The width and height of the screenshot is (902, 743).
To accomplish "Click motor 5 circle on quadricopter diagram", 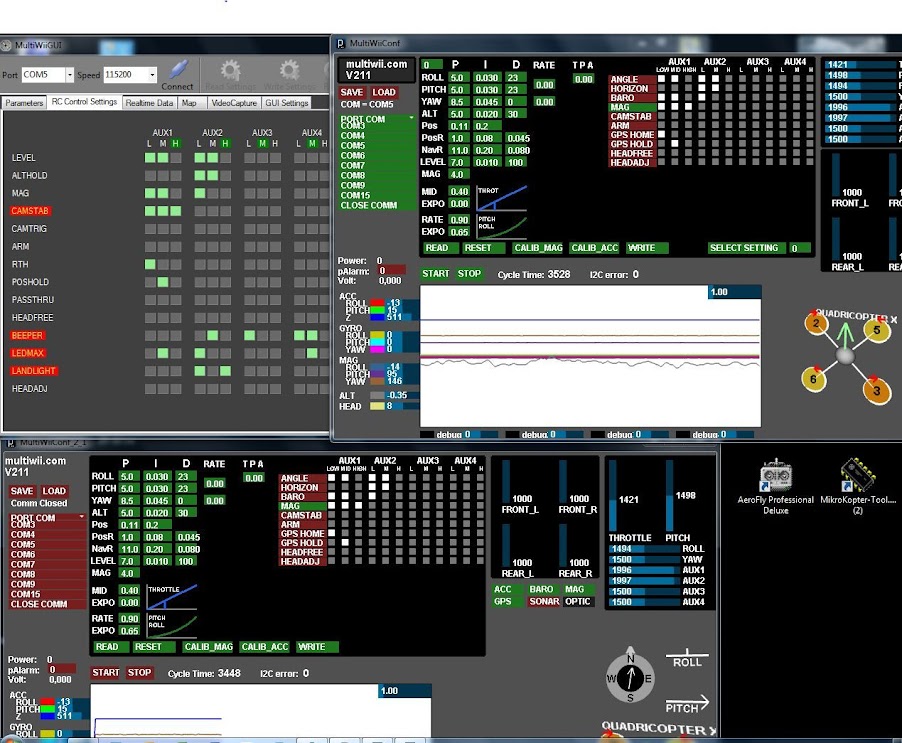I will [x=877, y=330].
